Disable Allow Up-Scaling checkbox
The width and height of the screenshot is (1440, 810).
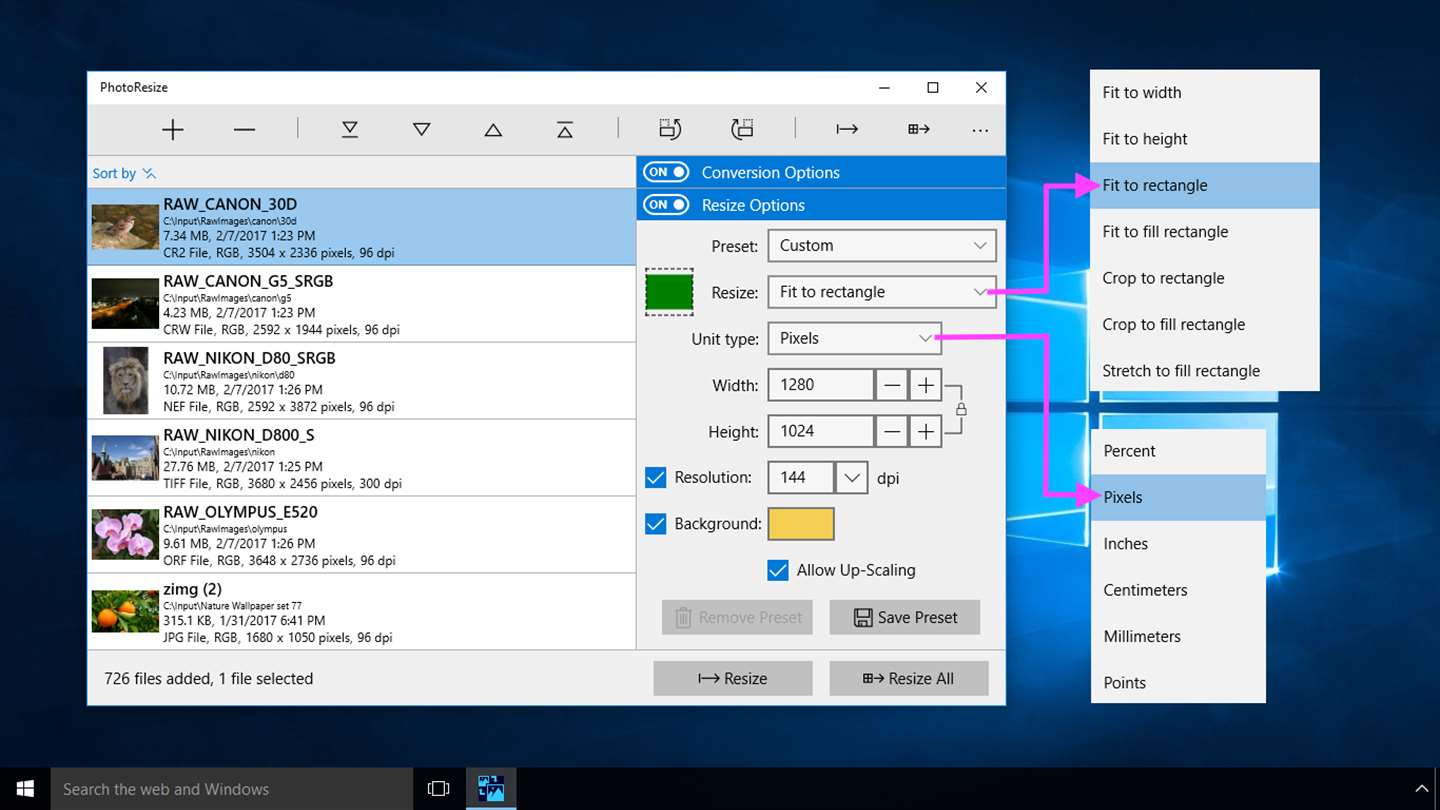point(778,570)
